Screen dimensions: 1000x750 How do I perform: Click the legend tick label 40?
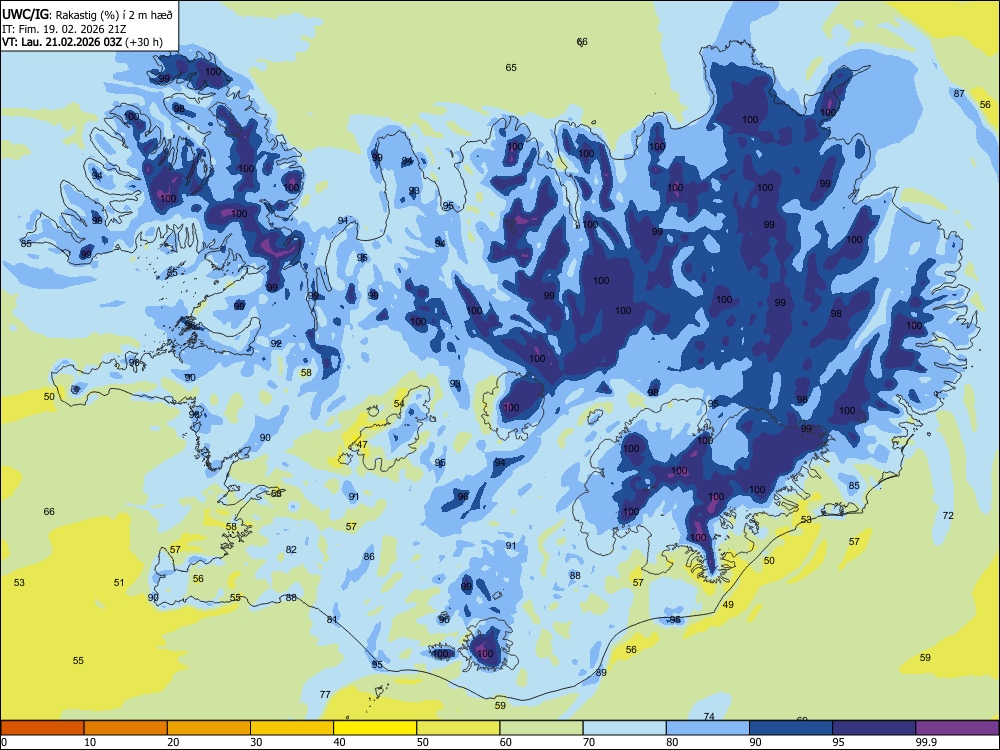coord(339,742)
